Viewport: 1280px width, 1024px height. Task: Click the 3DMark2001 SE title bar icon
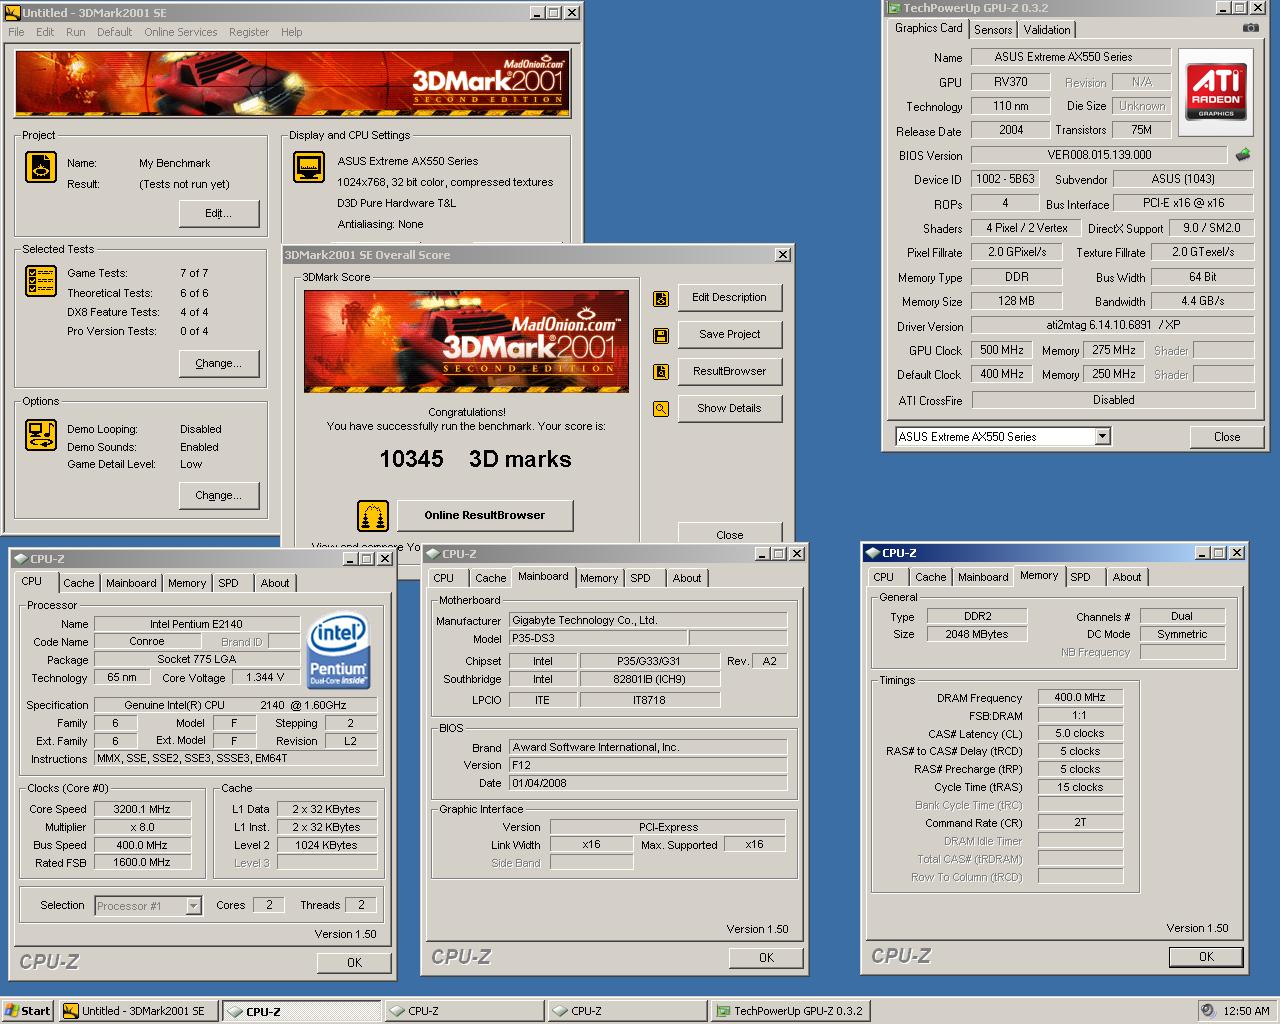(x=13, y=13)
